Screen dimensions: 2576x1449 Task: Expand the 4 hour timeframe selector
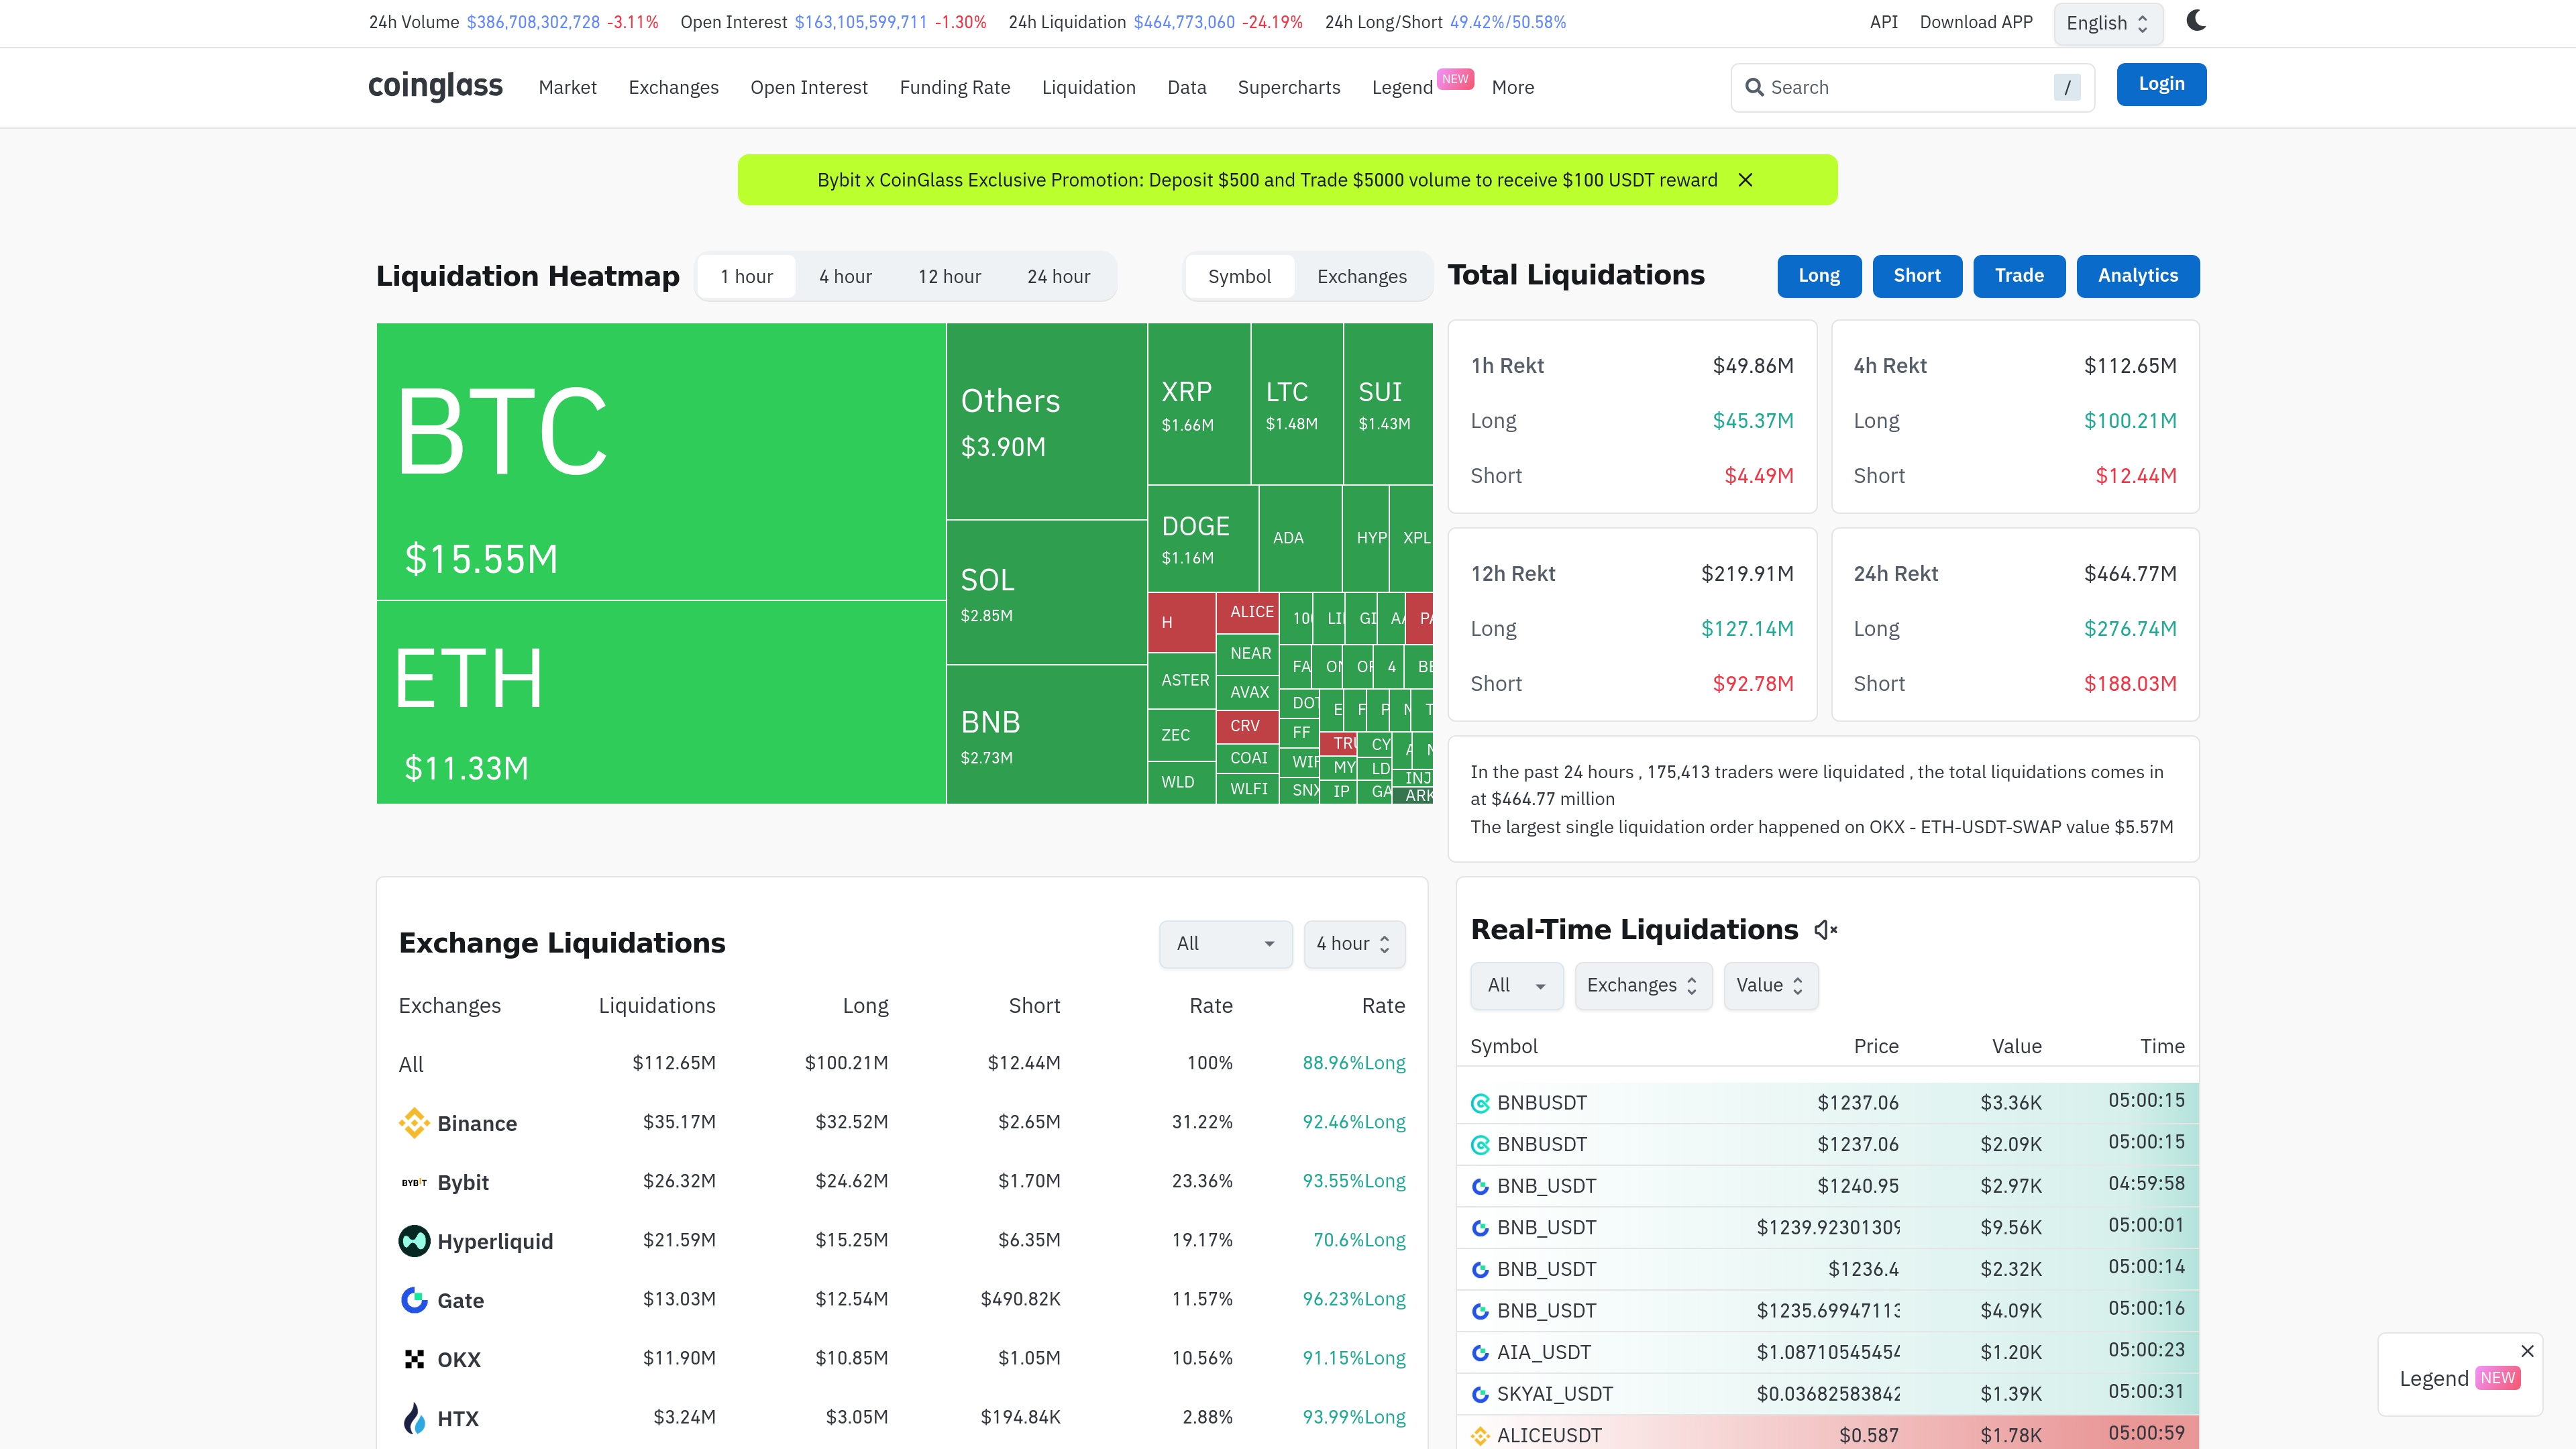(1353, 944)
